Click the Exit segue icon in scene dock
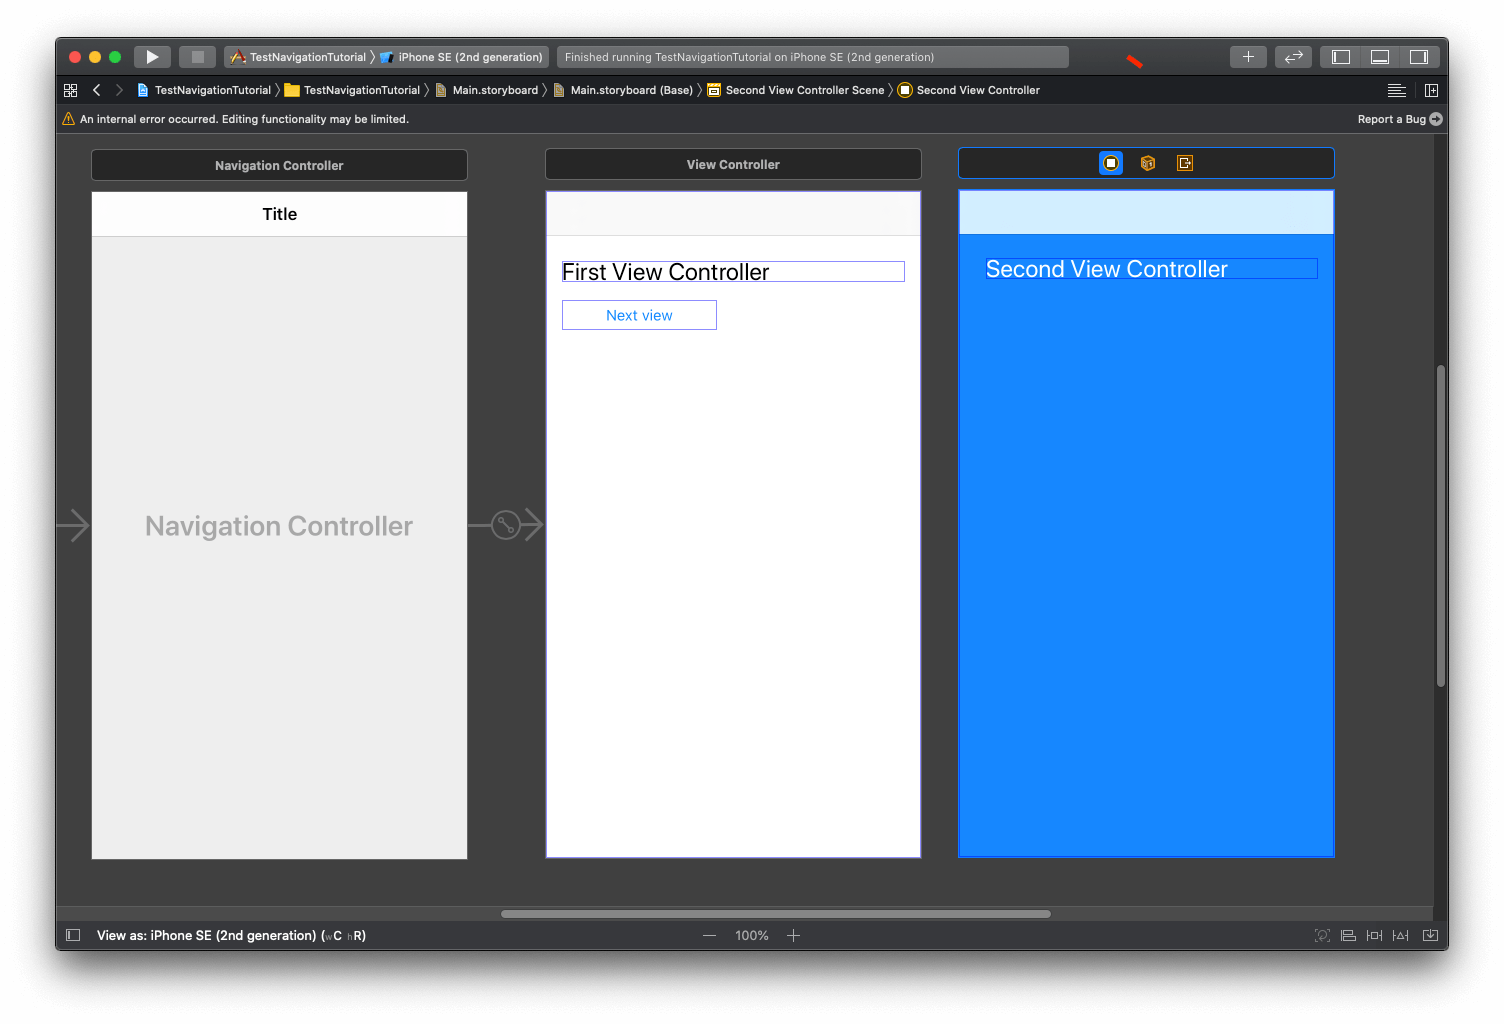 [x=1184, y=162]
